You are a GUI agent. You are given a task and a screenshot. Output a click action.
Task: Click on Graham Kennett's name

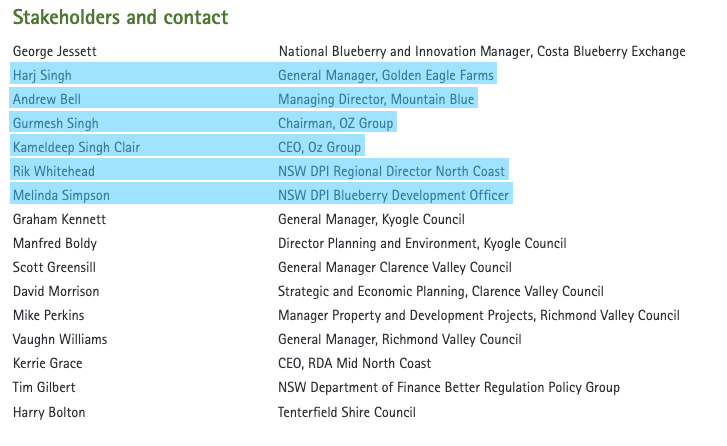pos(59,219)
